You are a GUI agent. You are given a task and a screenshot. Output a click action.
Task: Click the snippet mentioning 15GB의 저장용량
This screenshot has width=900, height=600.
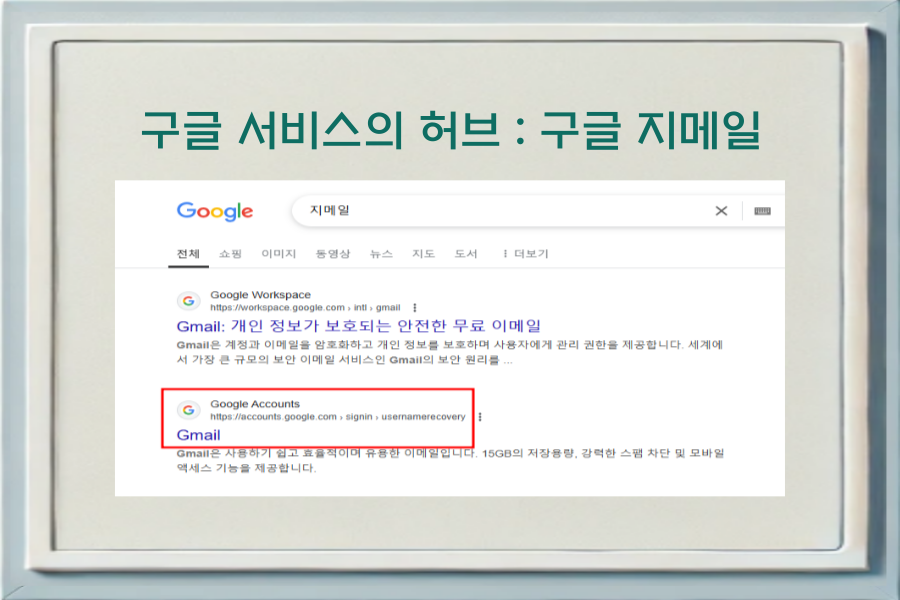click(x=450, y=460)
